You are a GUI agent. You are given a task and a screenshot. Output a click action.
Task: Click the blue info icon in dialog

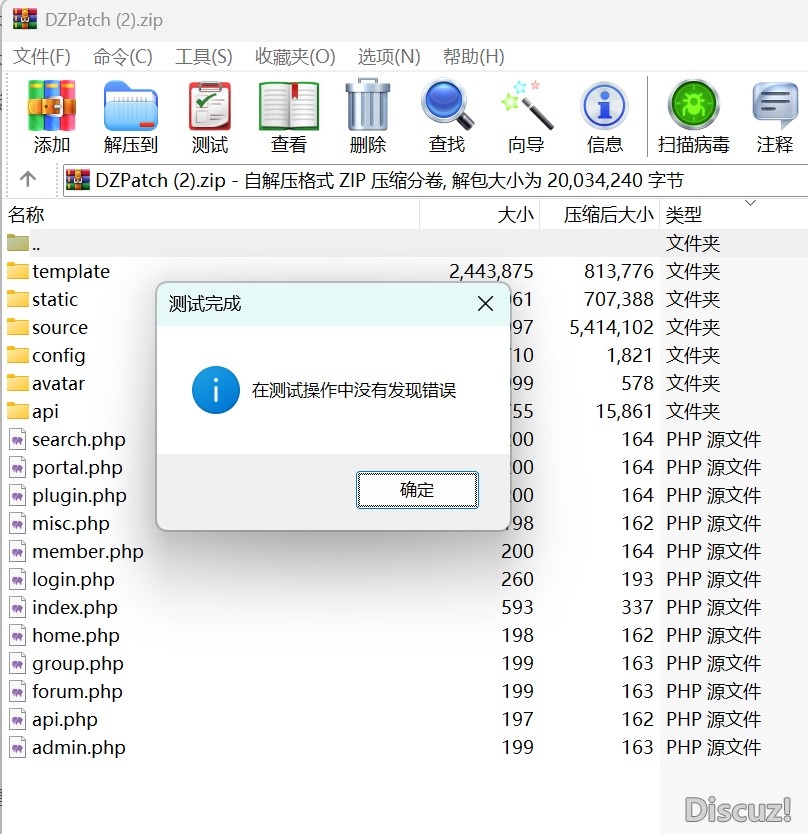click(215, 390)
